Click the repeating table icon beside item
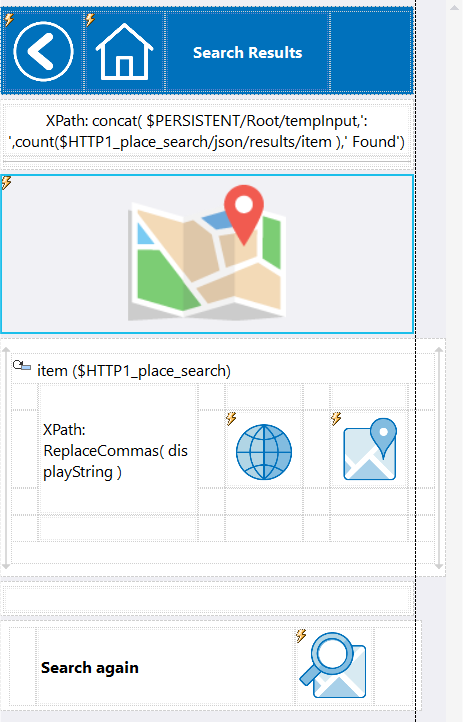463x722 pixels. [22, 366]
